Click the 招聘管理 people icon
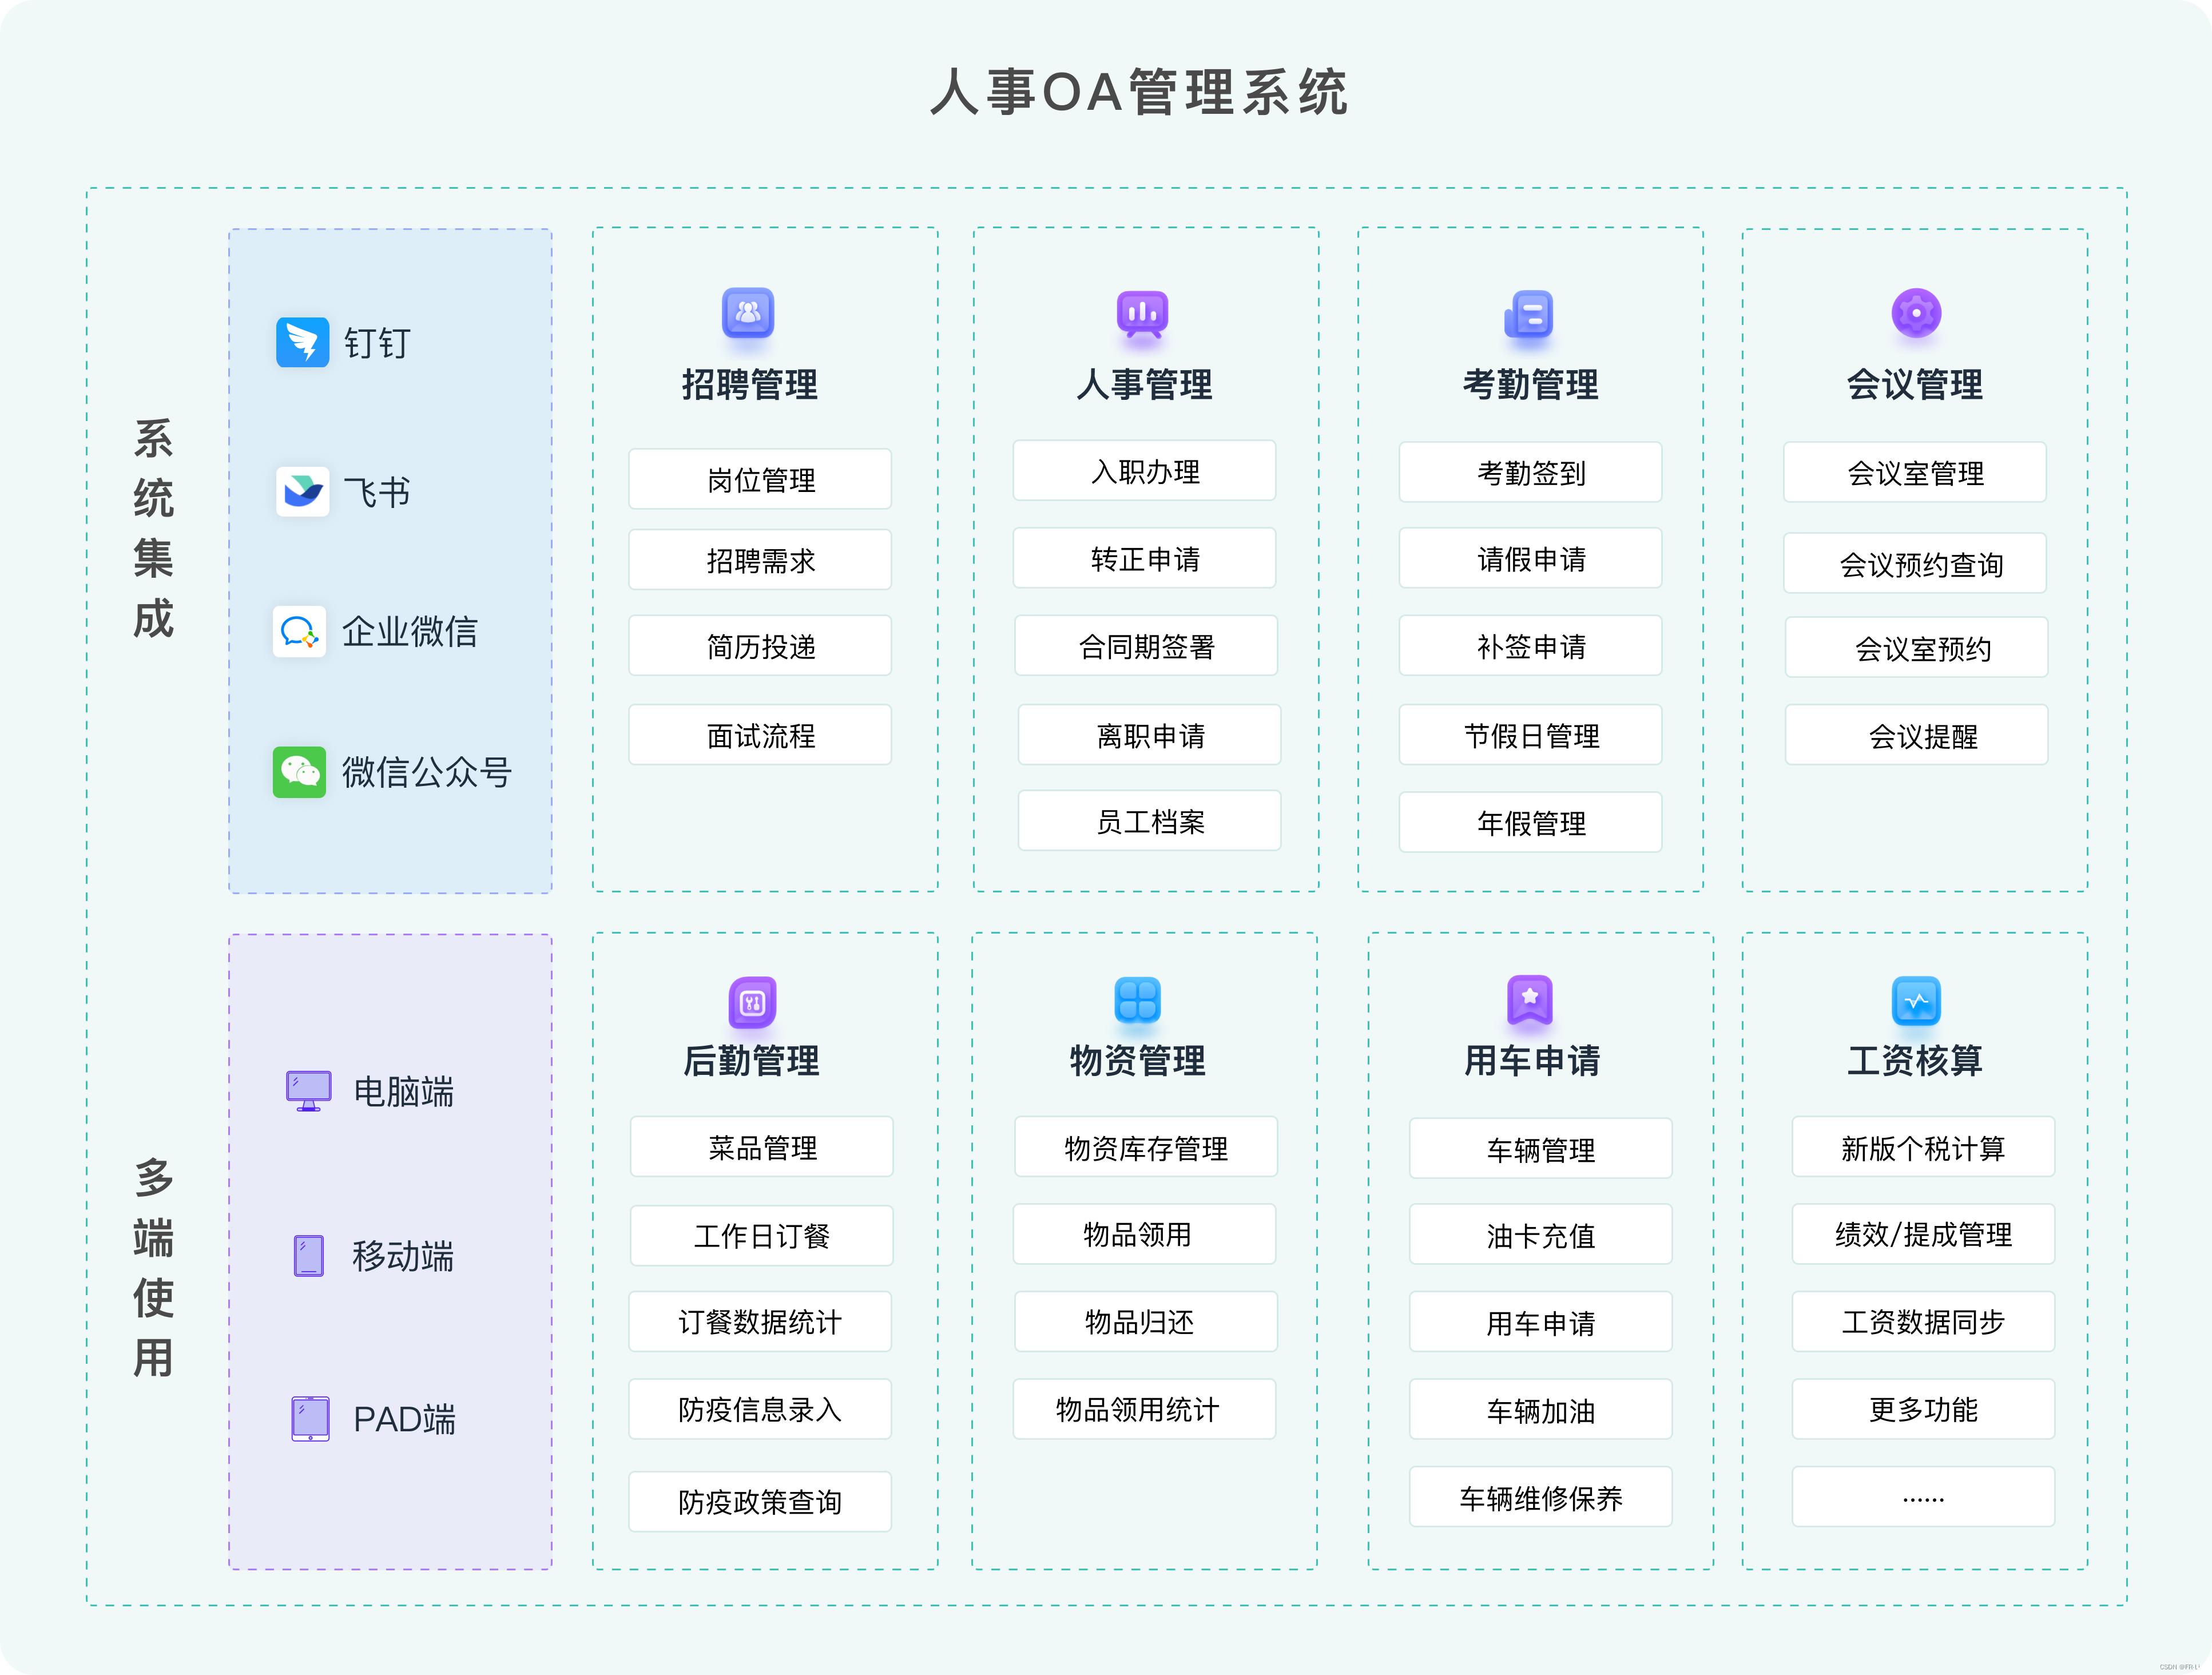 click(x=748, y=313)
